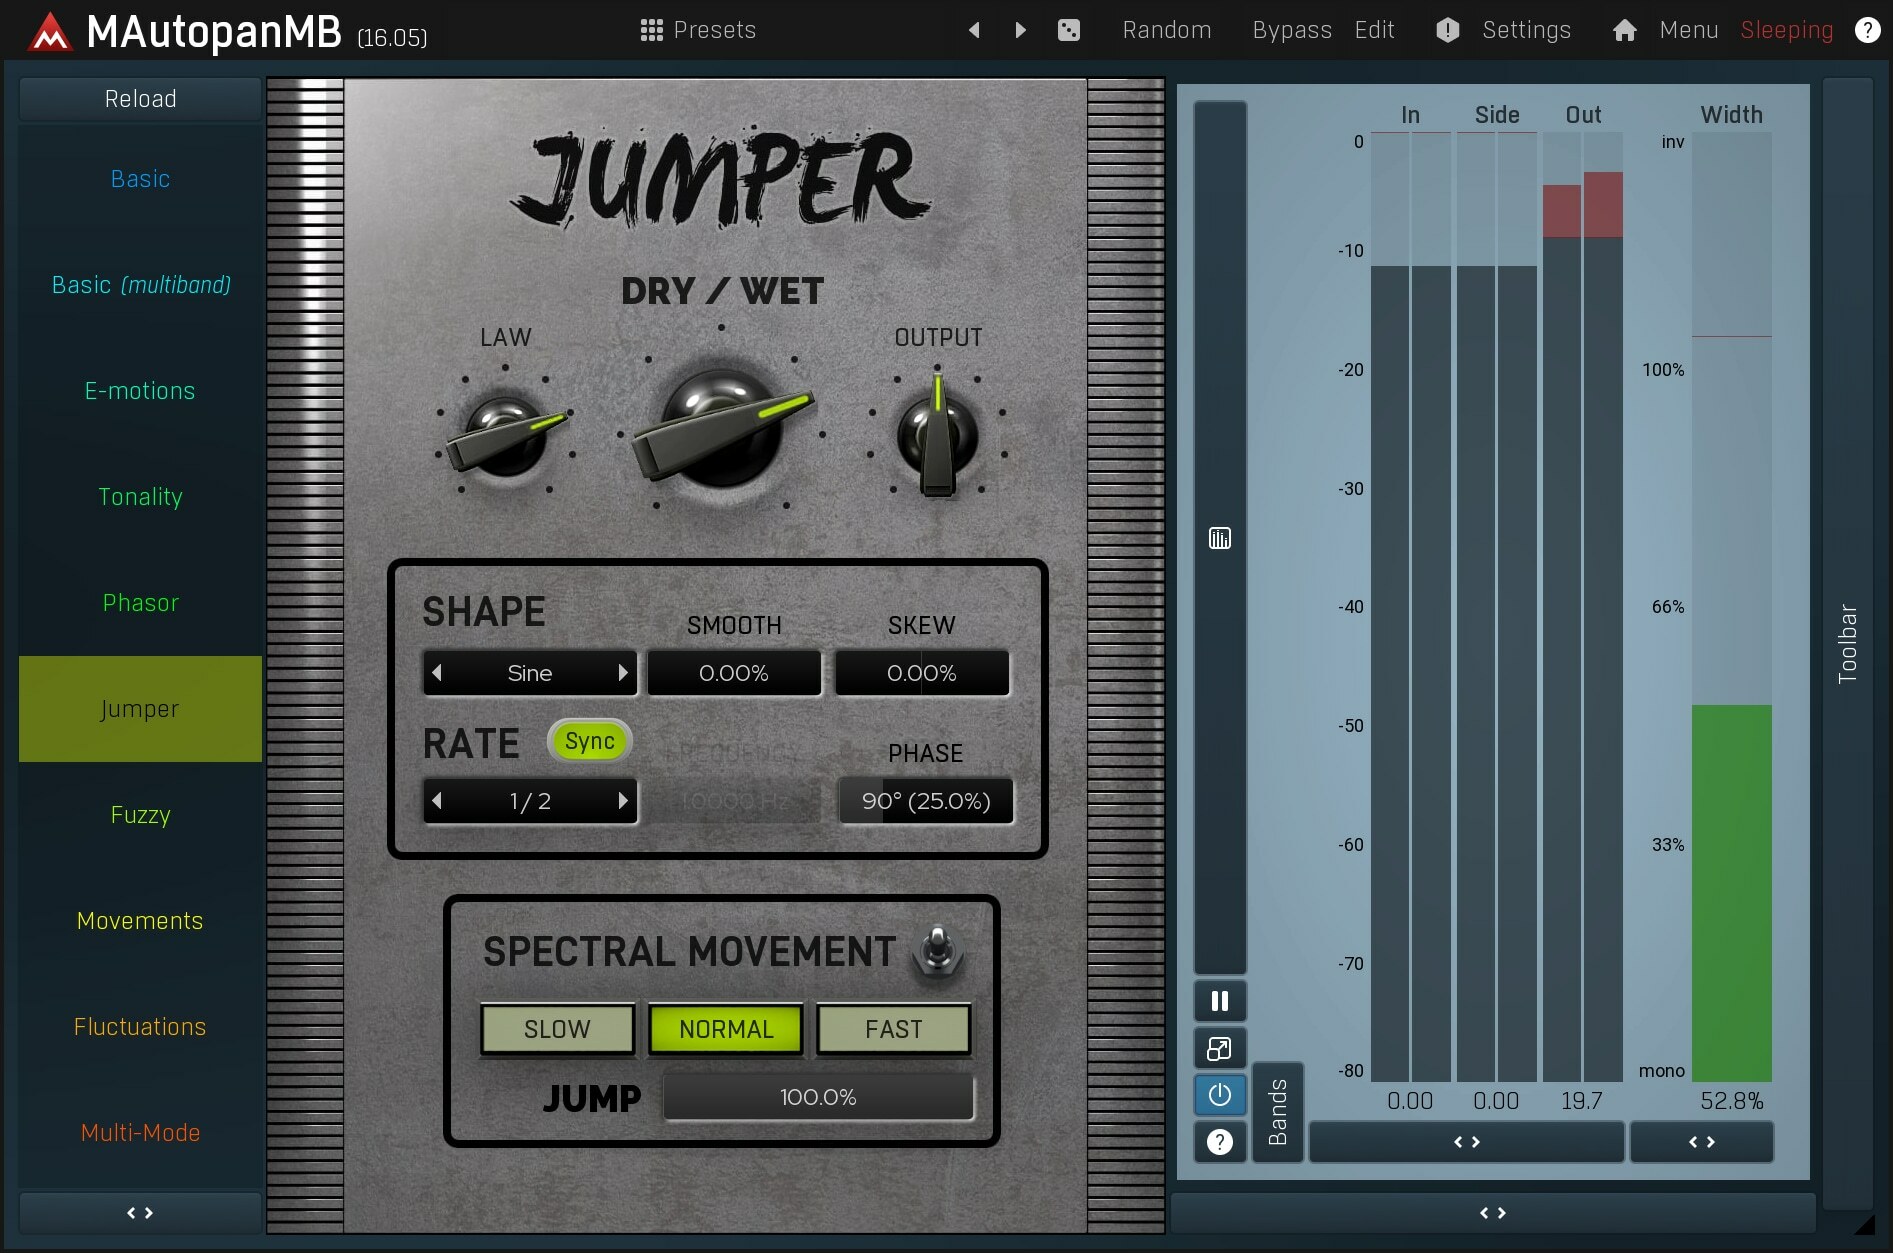Click the warning icon next to Settings
The width and height of the screenshot is (1893, 1253).
(1446, 30)
